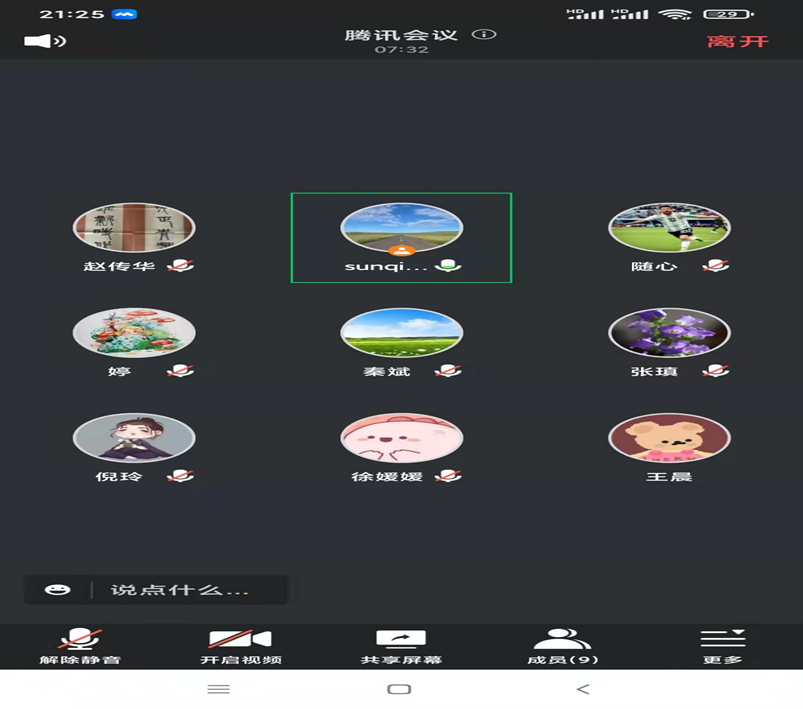The width and height of the screenshot is (803, 709).
Task: Tap the active green mic beside sunqi...
Action: coord(448,266)
